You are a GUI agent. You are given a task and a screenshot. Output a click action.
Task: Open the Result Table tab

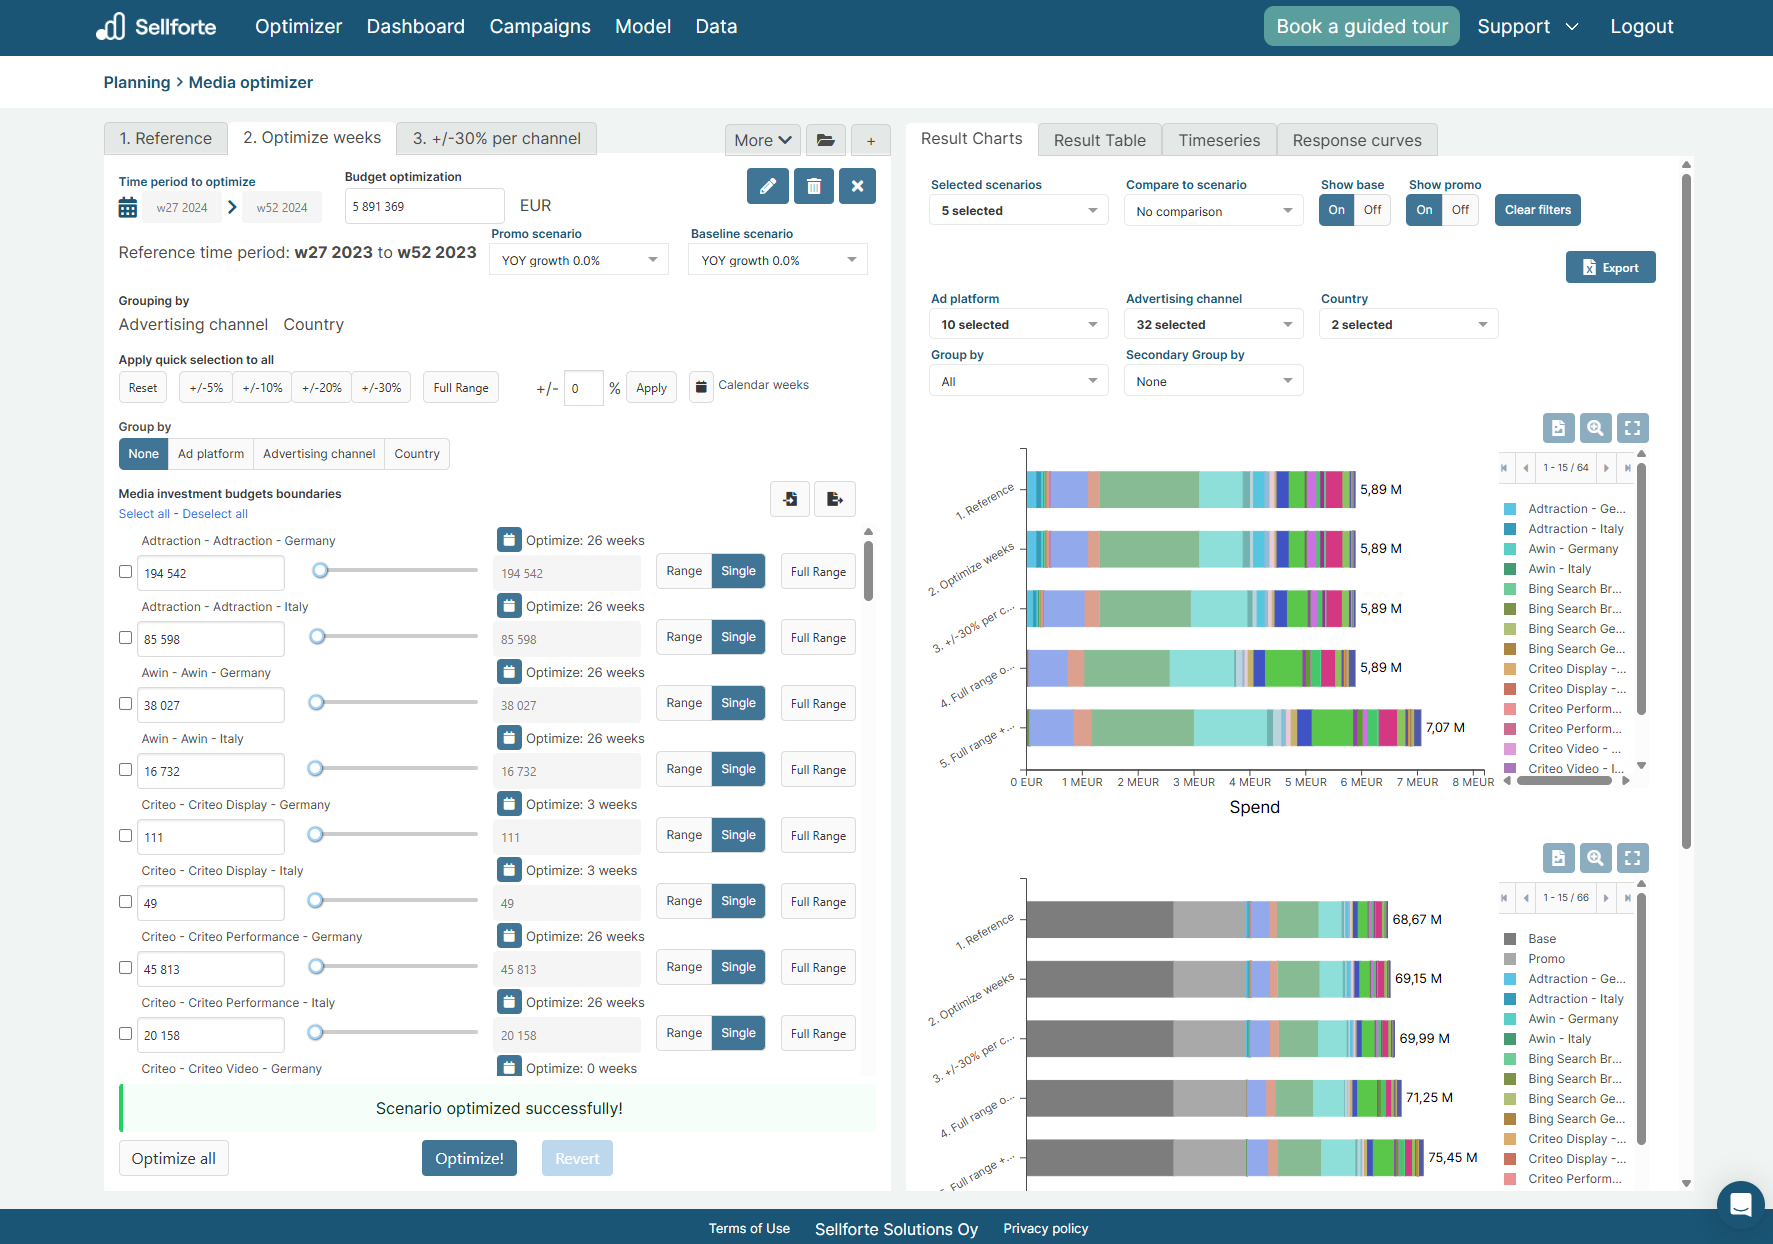click(1100, 140)
